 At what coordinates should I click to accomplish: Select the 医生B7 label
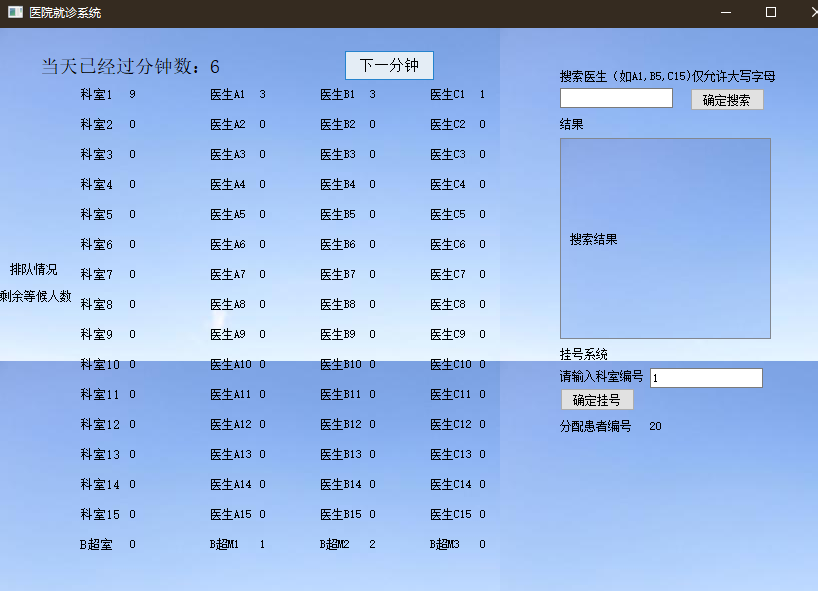[338, 274]
